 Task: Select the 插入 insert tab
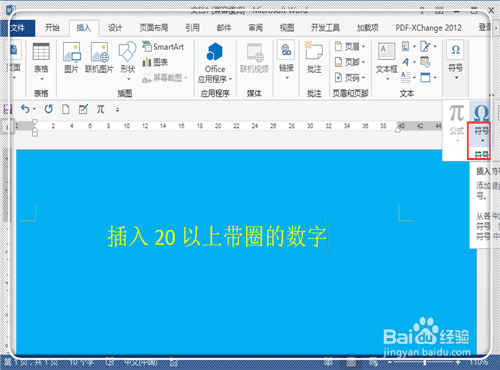(x=84, y=28)
